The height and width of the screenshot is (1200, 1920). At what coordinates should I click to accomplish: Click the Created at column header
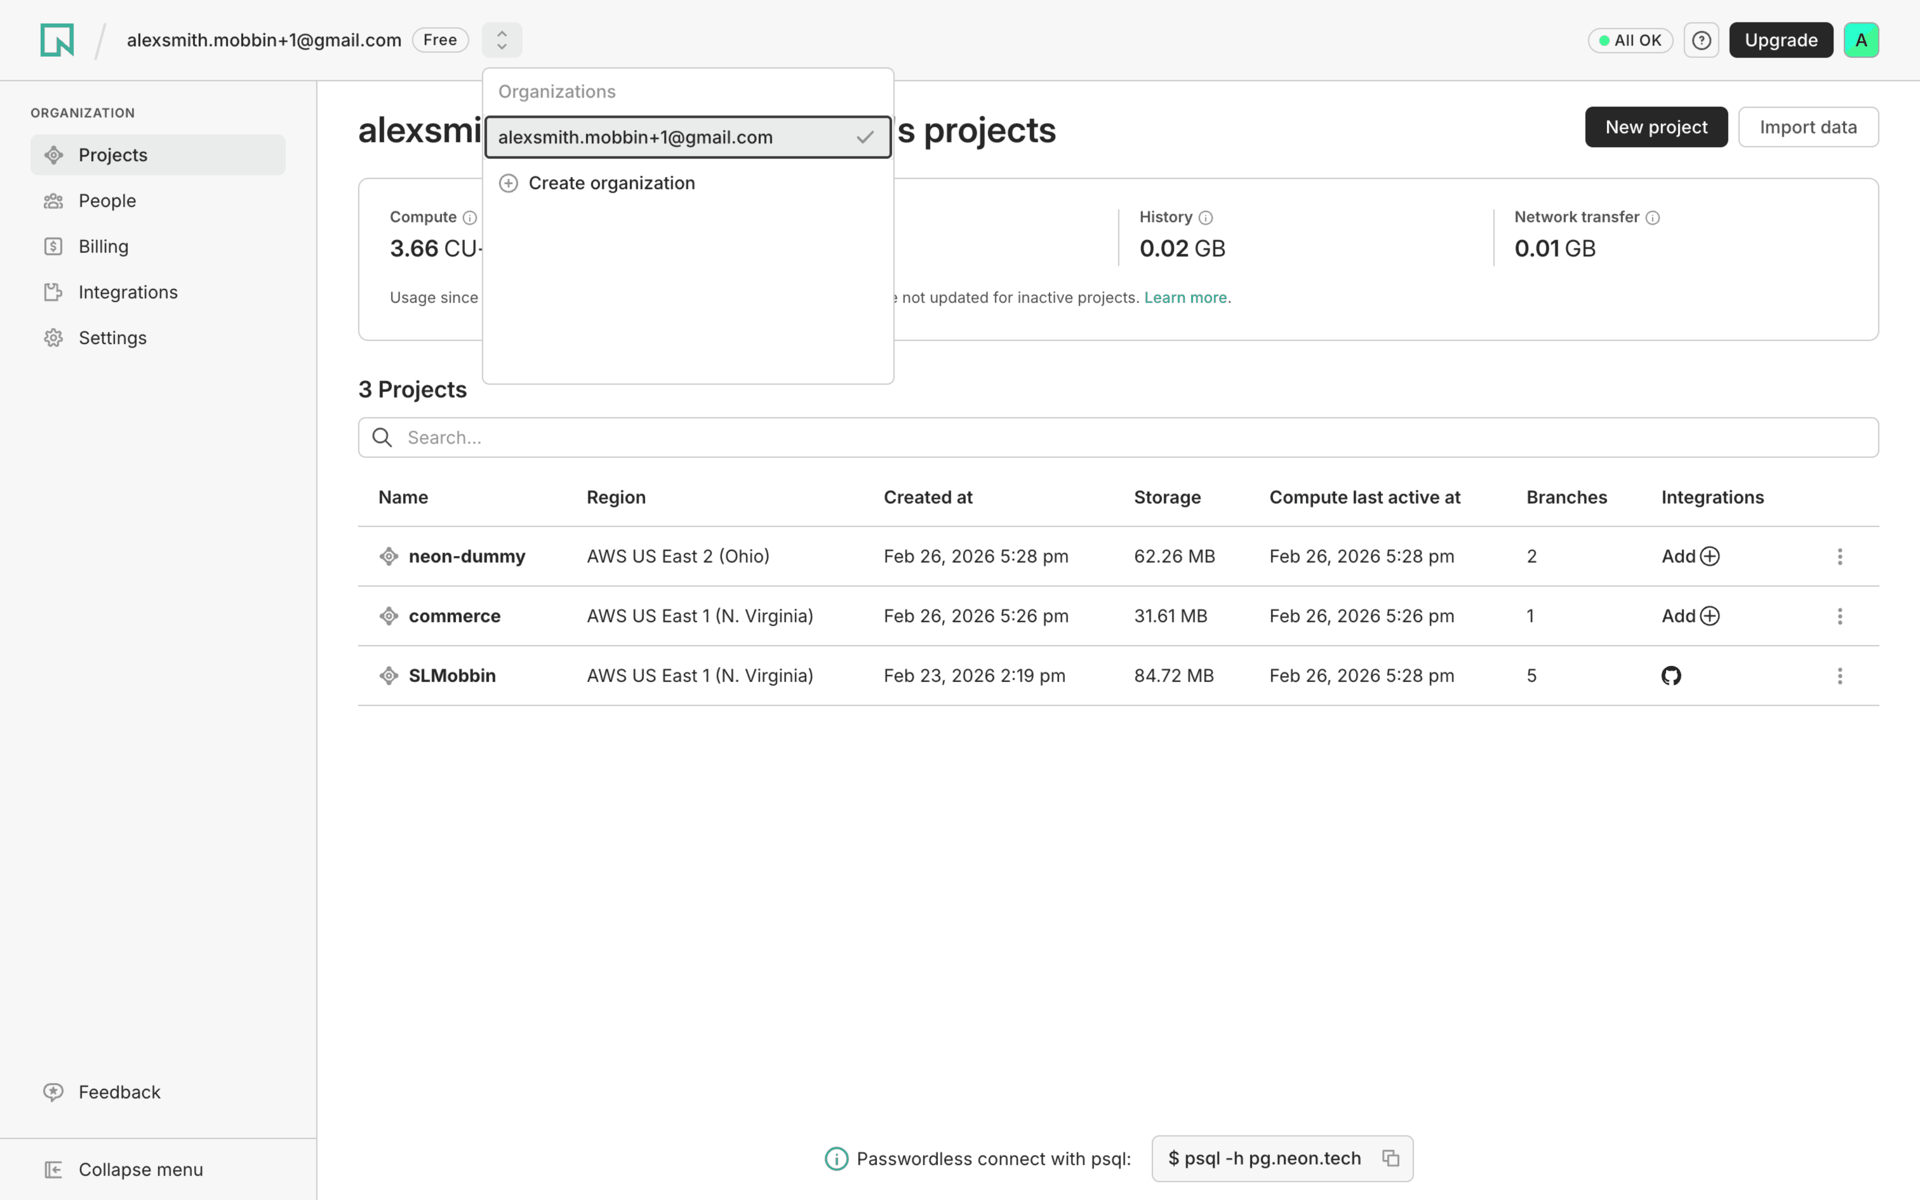(928, 497)
